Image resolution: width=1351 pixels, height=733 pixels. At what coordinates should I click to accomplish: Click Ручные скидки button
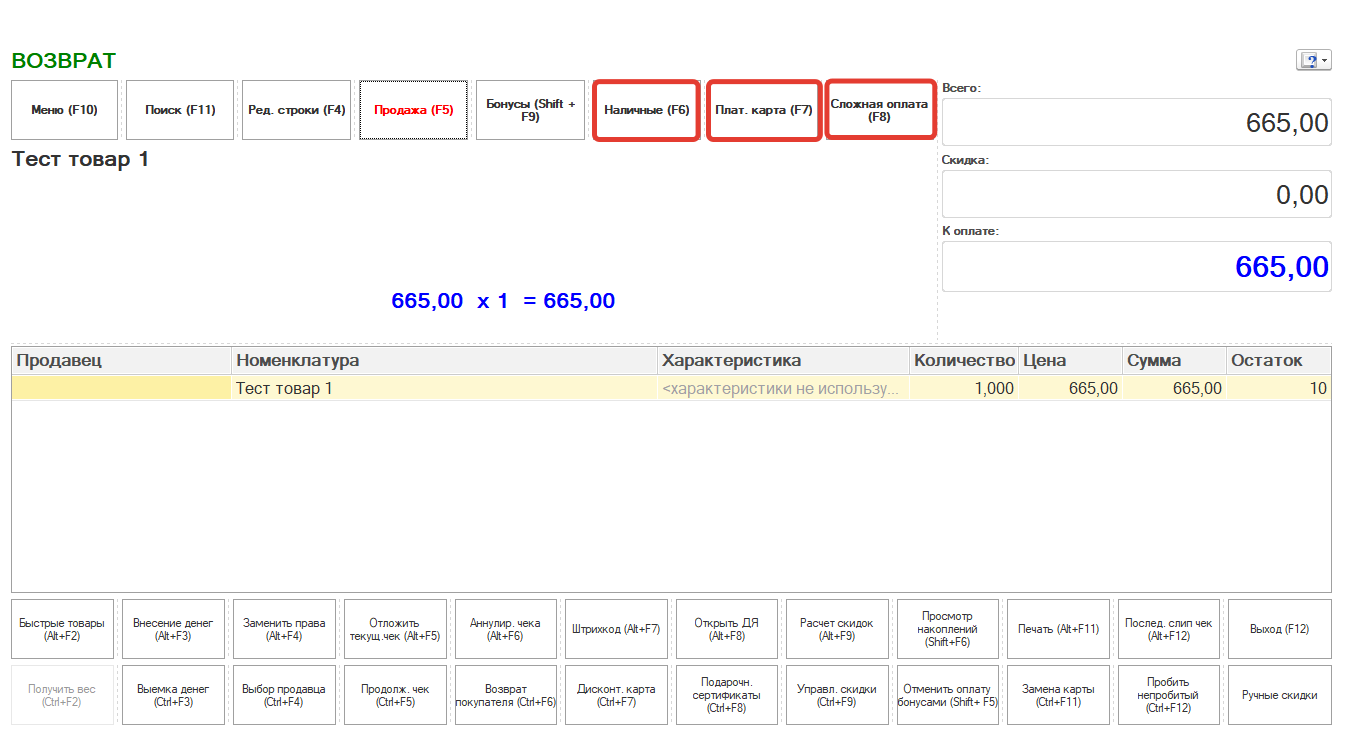coord(1279,695)
